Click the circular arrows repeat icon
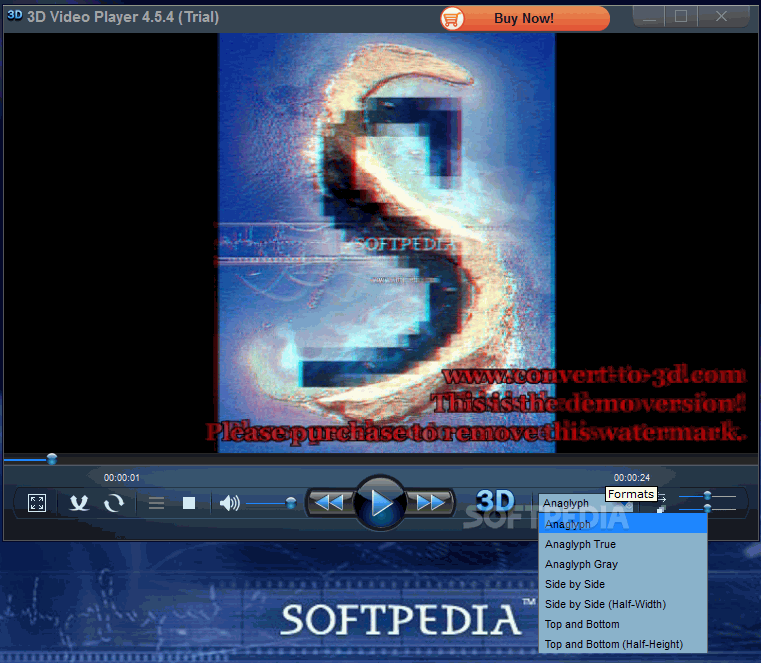The width and height of the screenshot is (761, 663). pyautogui.click(x=114, y=503)
